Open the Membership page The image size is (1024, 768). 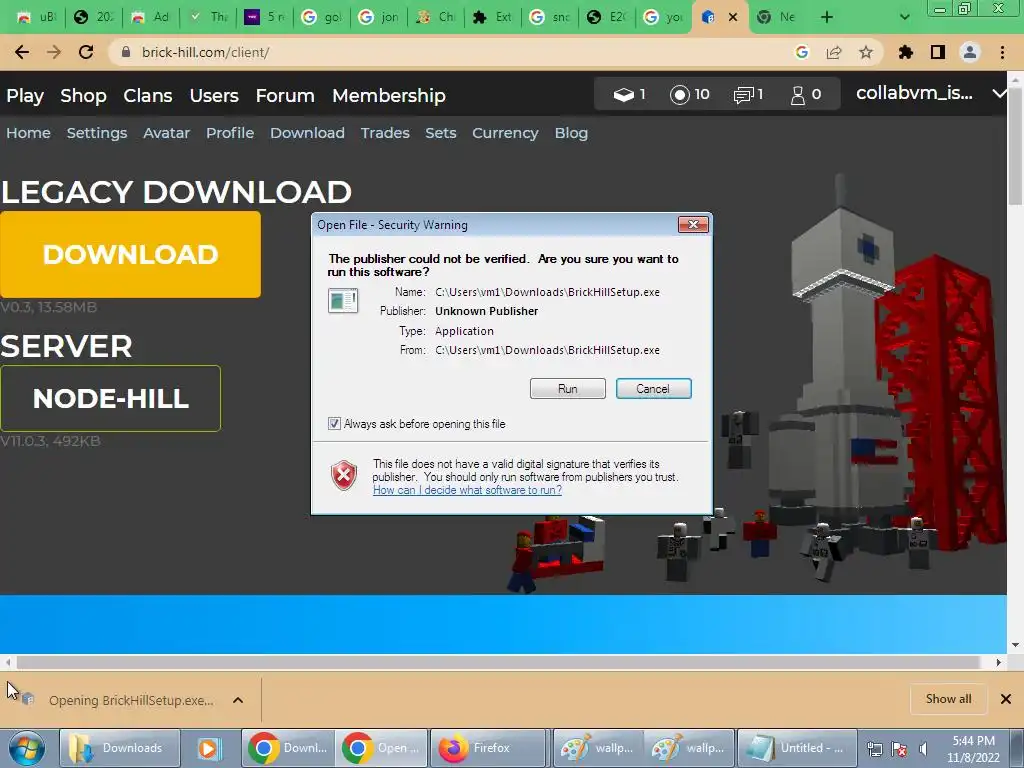point(389,95)
